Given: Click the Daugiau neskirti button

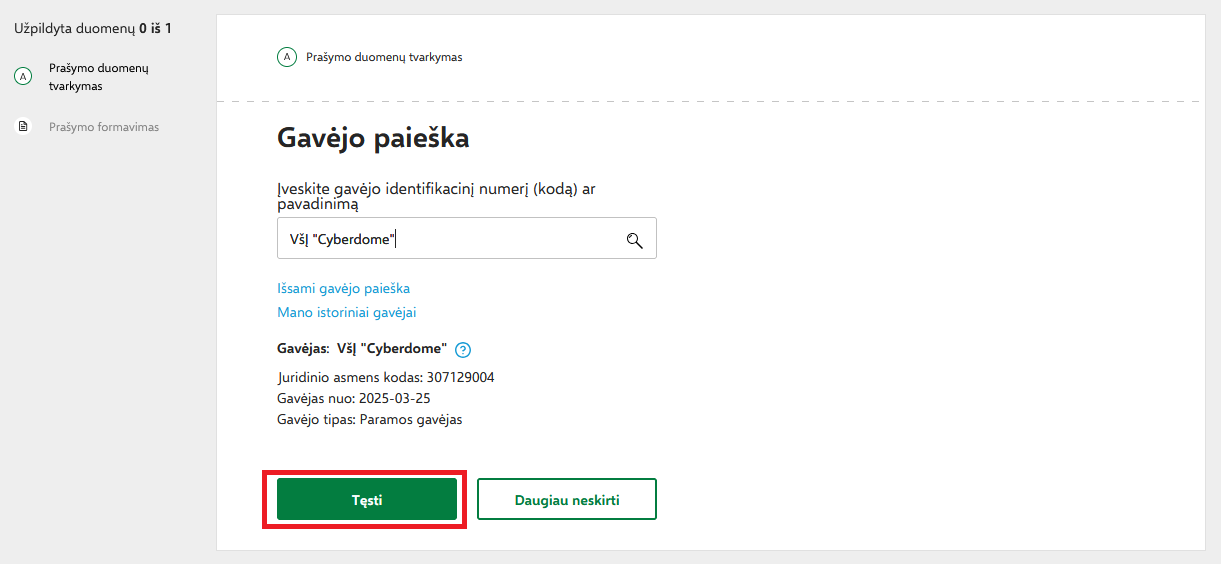Looking at the screenshot, I should [567, 499].
